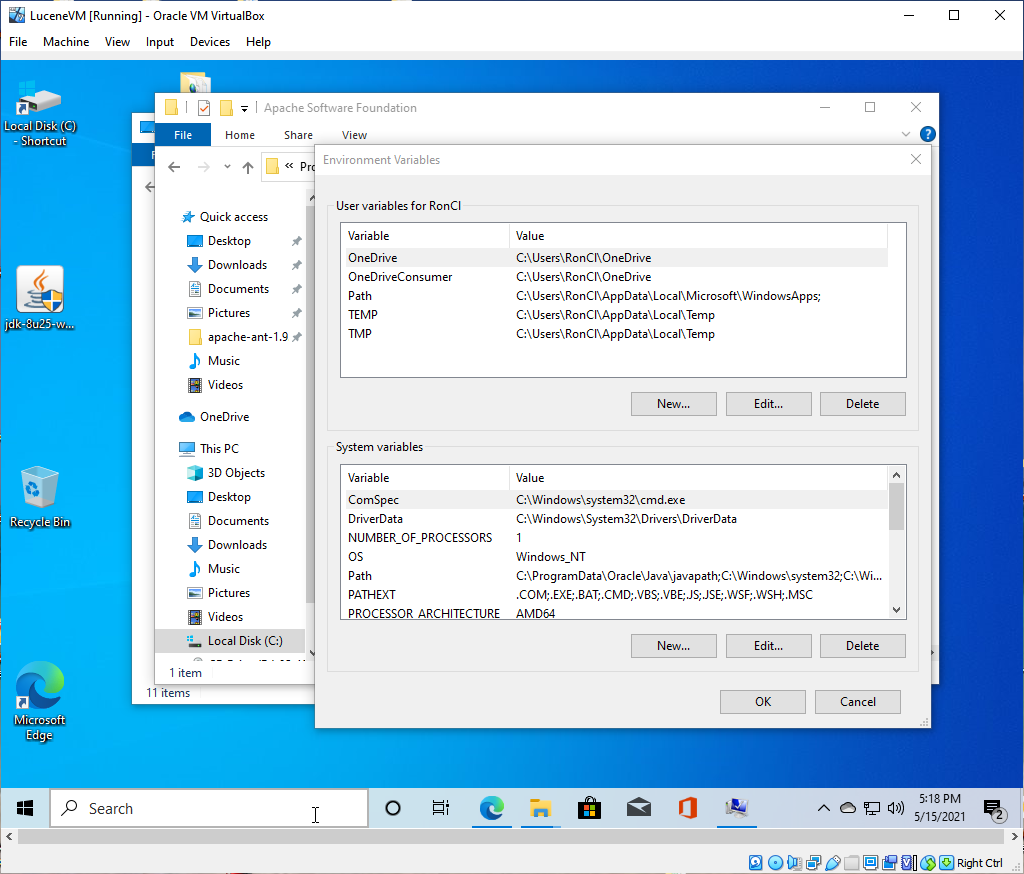Show hidden system tray icons
1024x874 pixels.
coord(824,808)
